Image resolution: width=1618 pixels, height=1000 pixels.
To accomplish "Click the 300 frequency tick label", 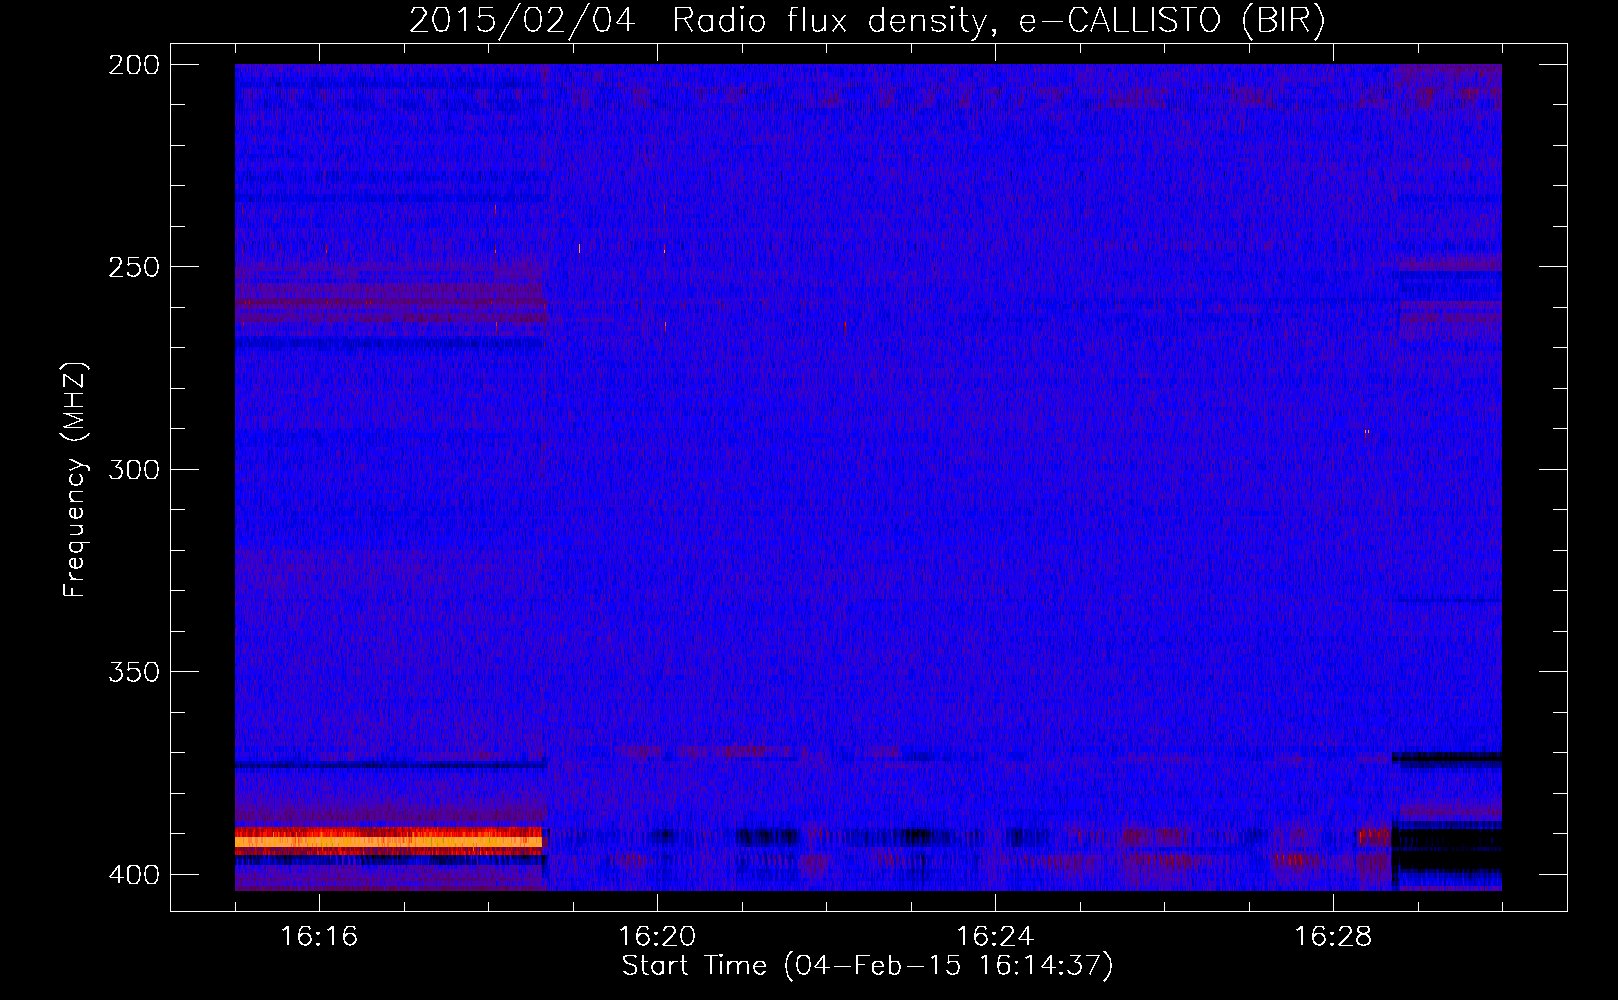I will click(x=134, y=469).
